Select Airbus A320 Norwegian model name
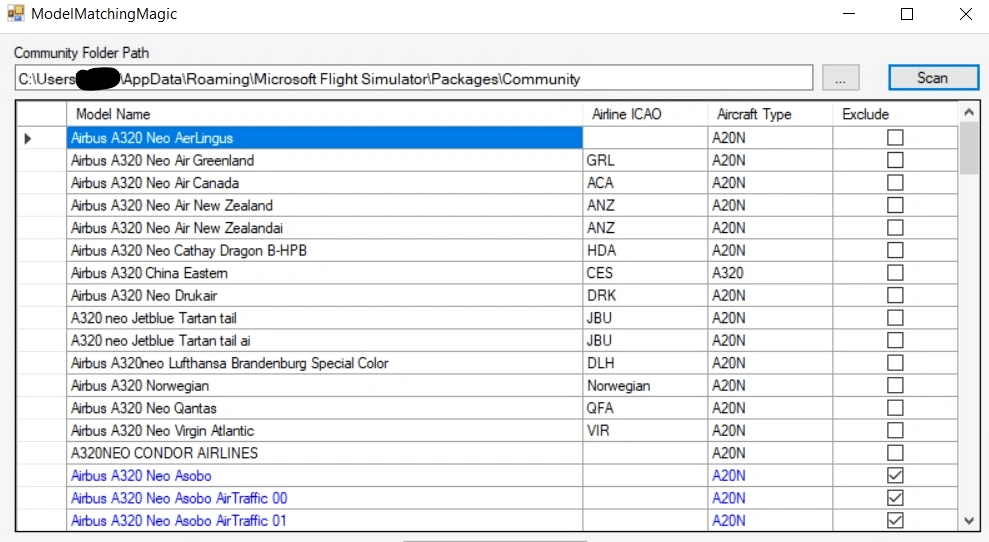Image resolution: width=989 pixels, height=542 pixels. [324, 386]
